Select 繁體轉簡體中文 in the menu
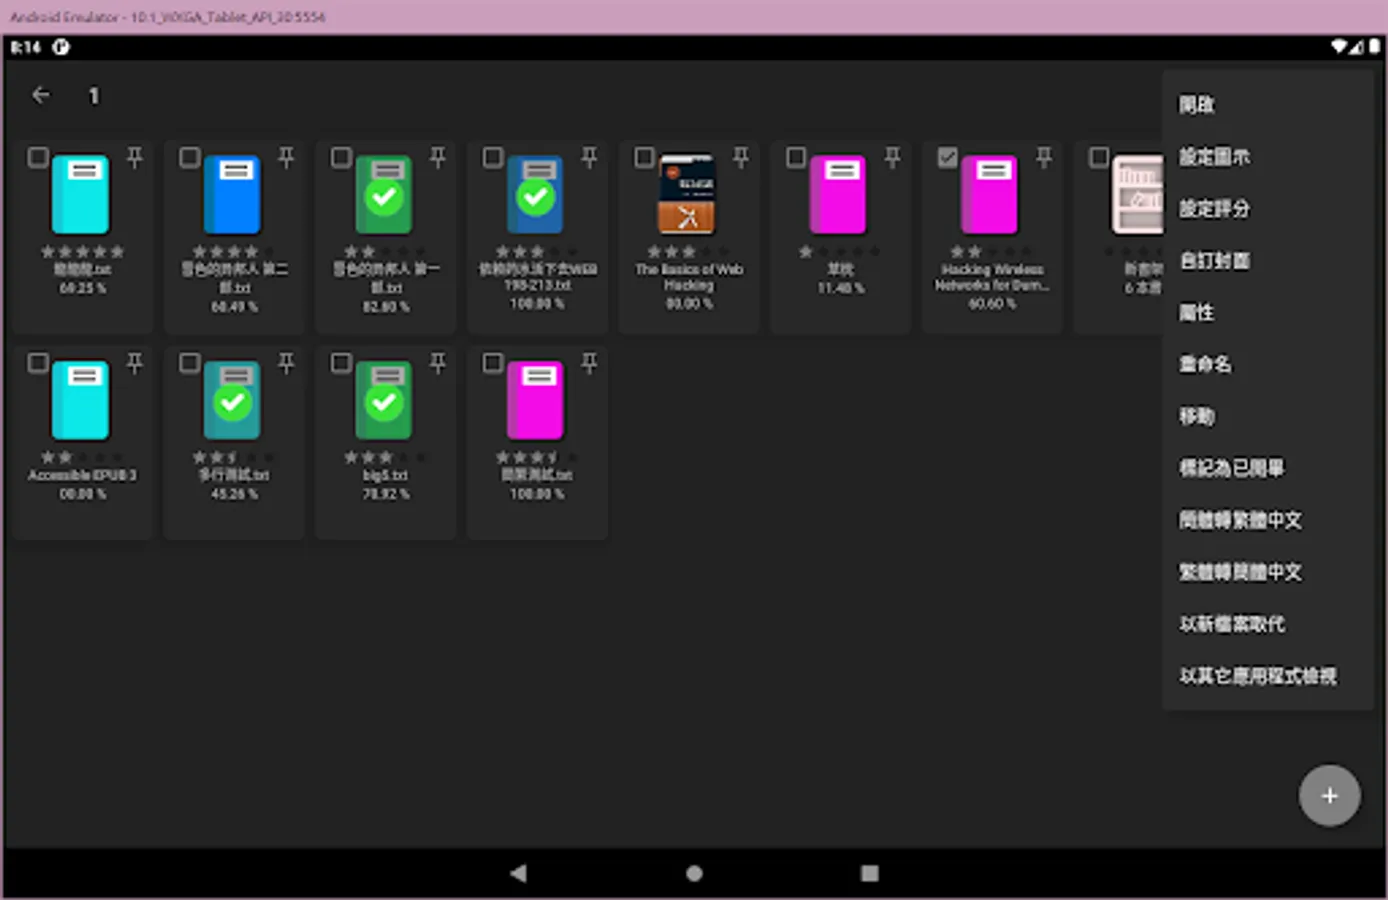The width and height of the screenshot is (1388, 900). (x=1267, y=572)
